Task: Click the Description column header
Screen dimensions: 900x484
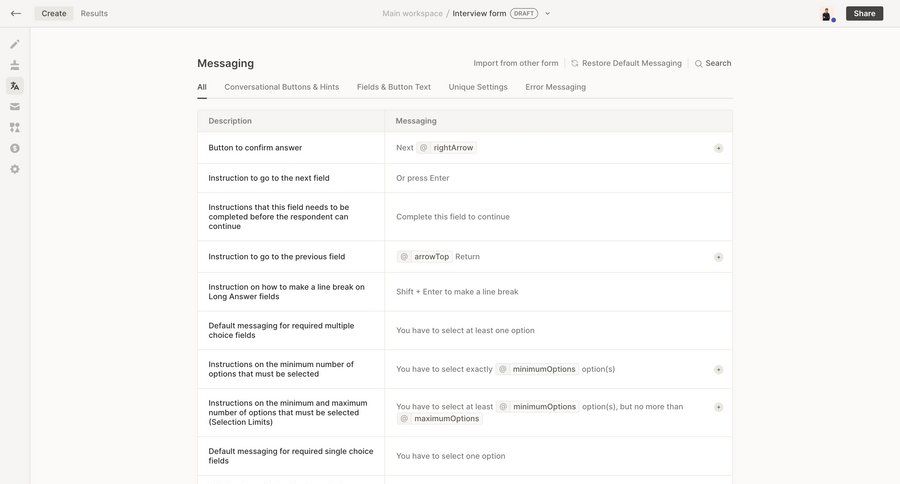Action: [230, 121]
